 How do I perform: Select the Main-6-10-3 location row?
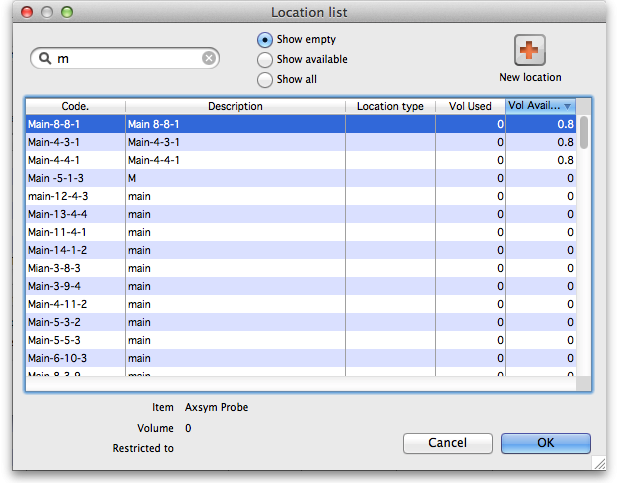[200, 358]
